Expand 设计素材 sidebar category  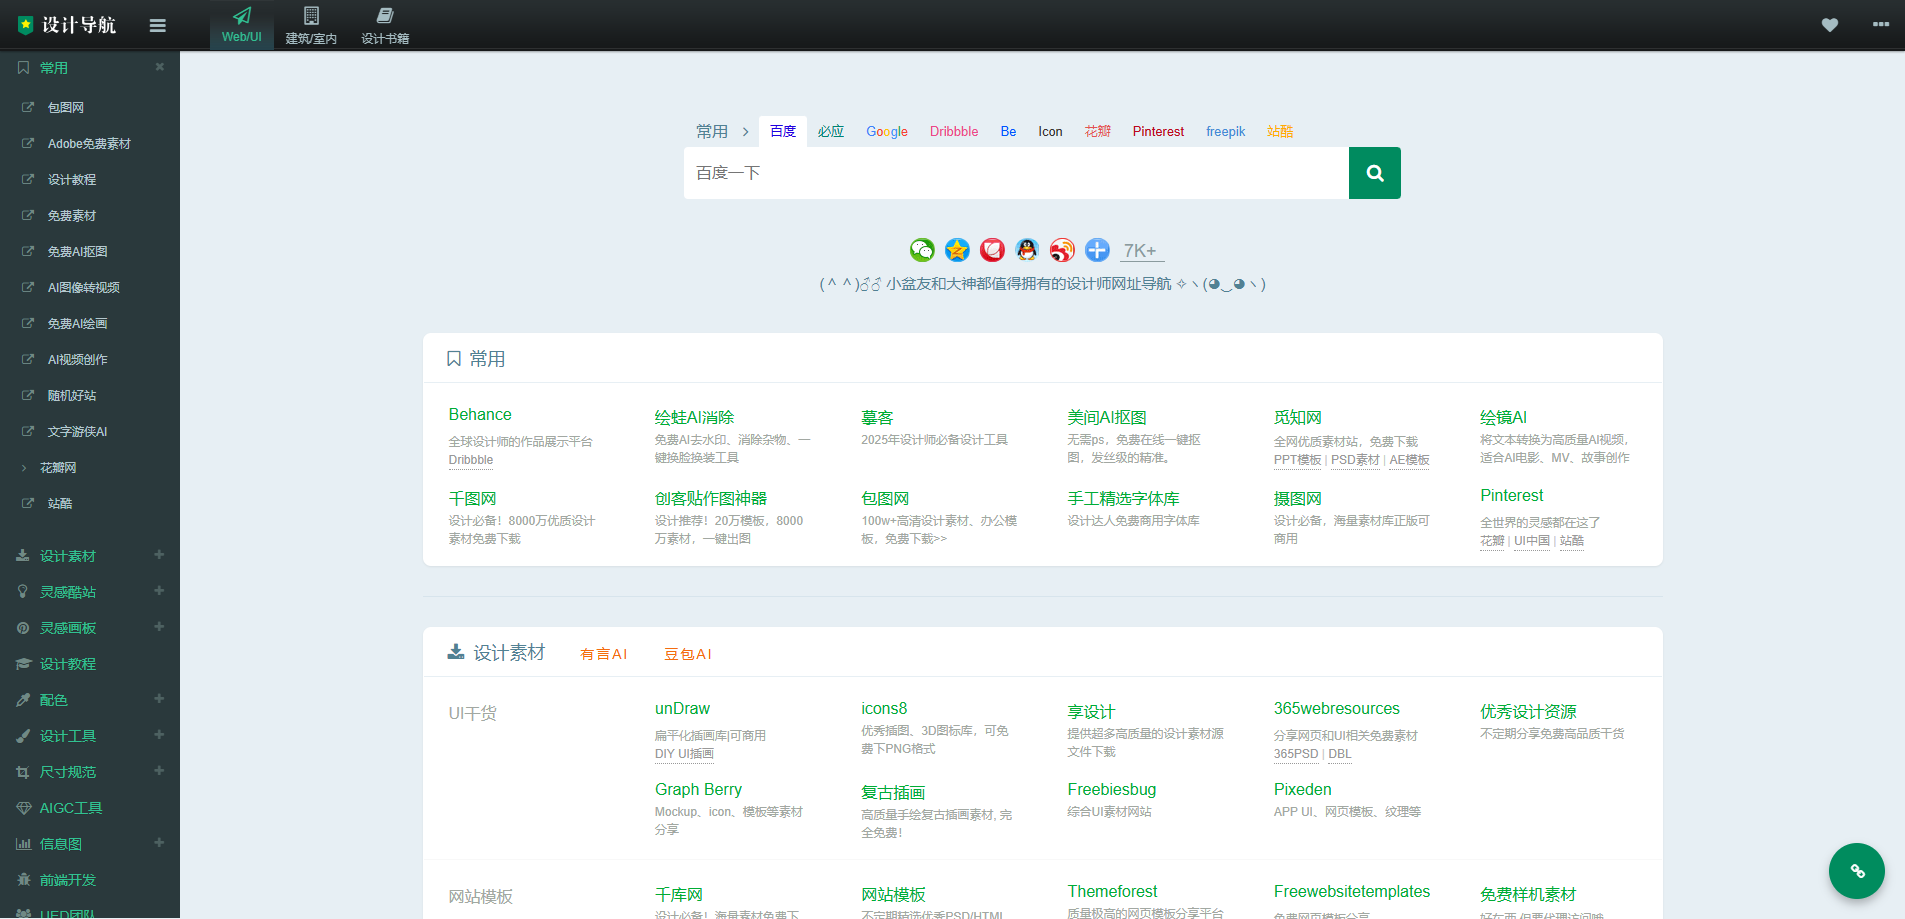pyautogui.click(x=159, y=555)
